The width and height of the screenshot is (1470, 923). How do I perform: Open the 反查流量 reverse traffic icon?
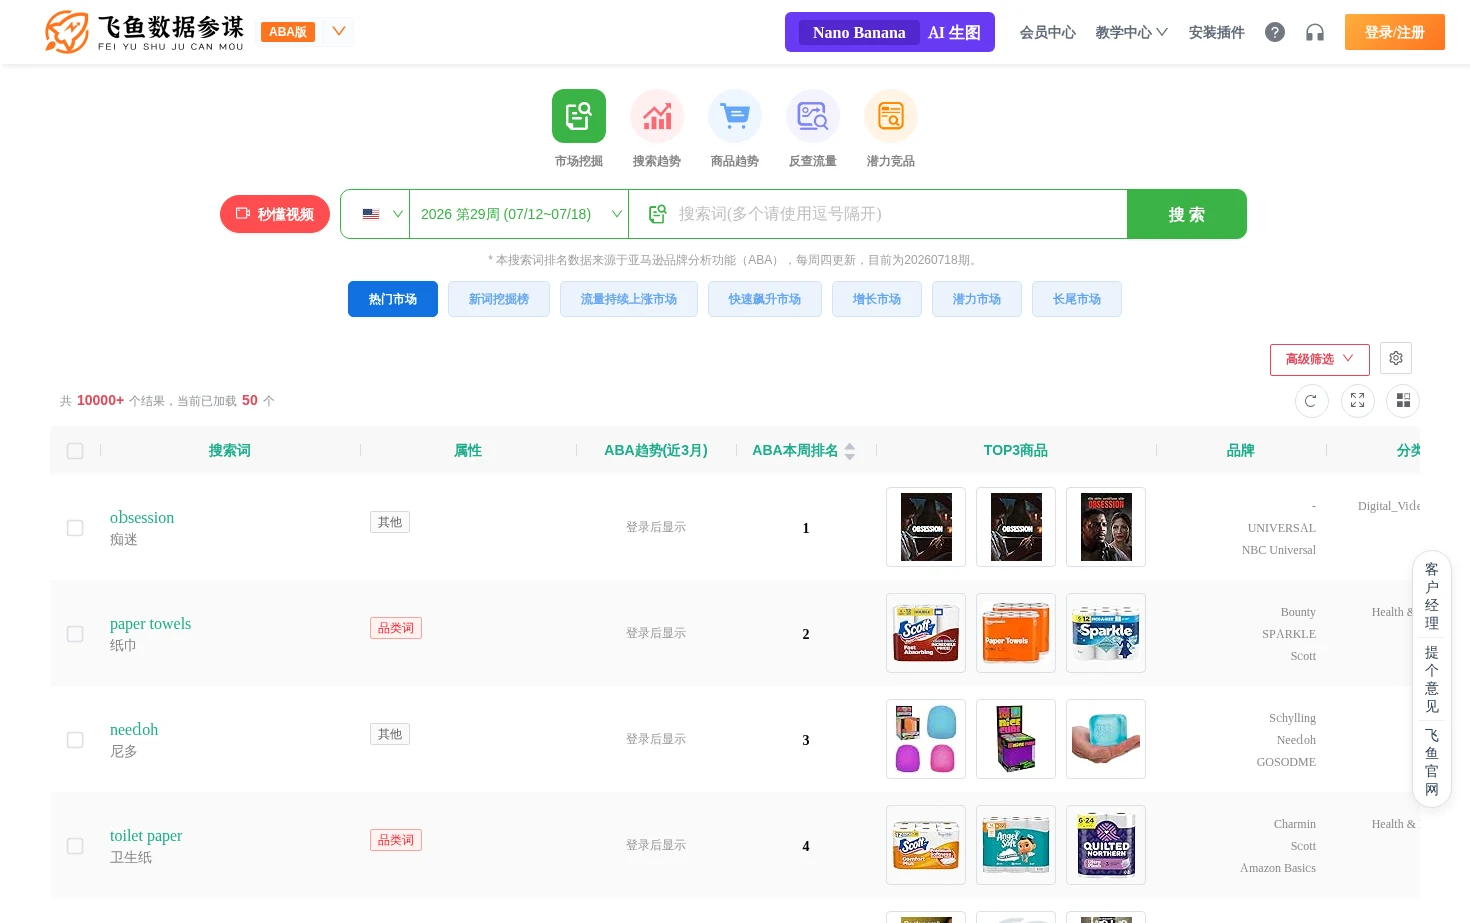813,116
